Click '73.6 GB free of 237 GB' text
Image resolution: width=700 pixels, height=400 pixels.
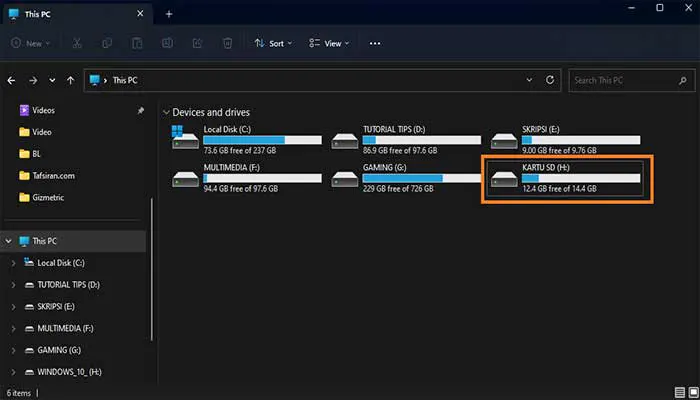[240, 151]
